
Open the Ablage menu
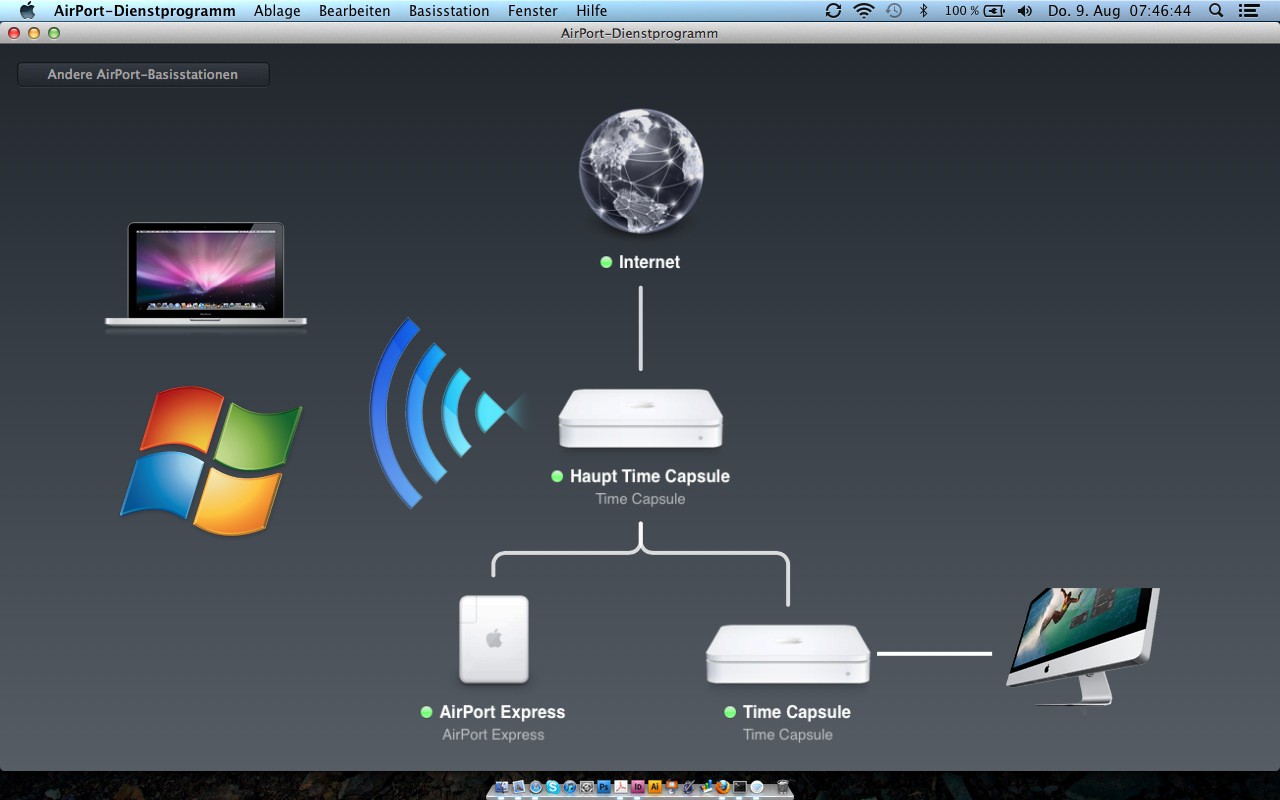click(x=277, y=11)
